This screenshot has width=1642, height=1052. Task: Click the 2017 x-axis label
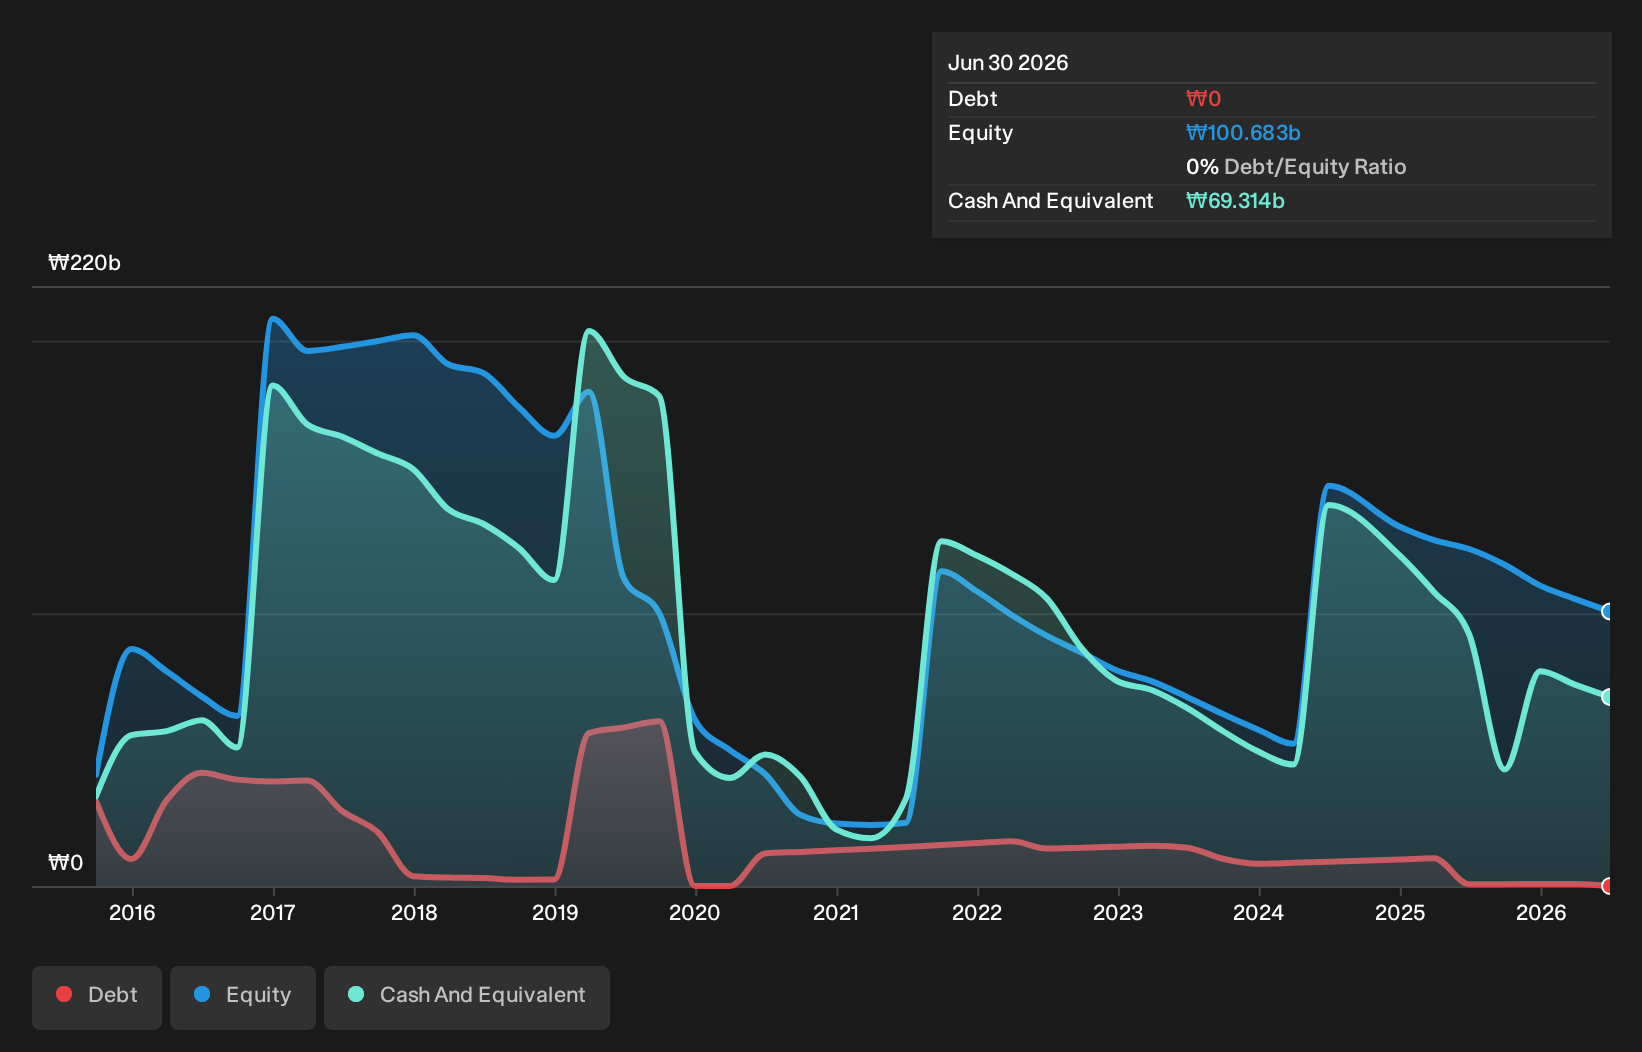tap(272, 913)
